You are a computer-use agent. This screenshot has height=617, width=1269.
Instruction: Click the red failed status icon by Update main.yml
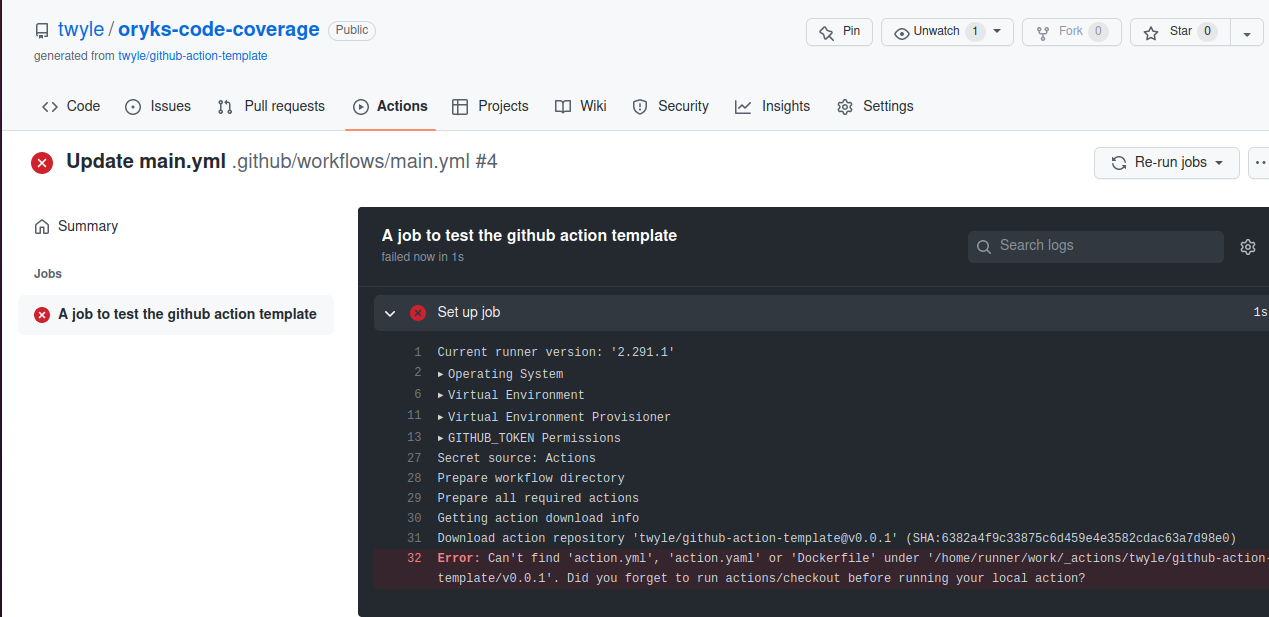[42, 162]
